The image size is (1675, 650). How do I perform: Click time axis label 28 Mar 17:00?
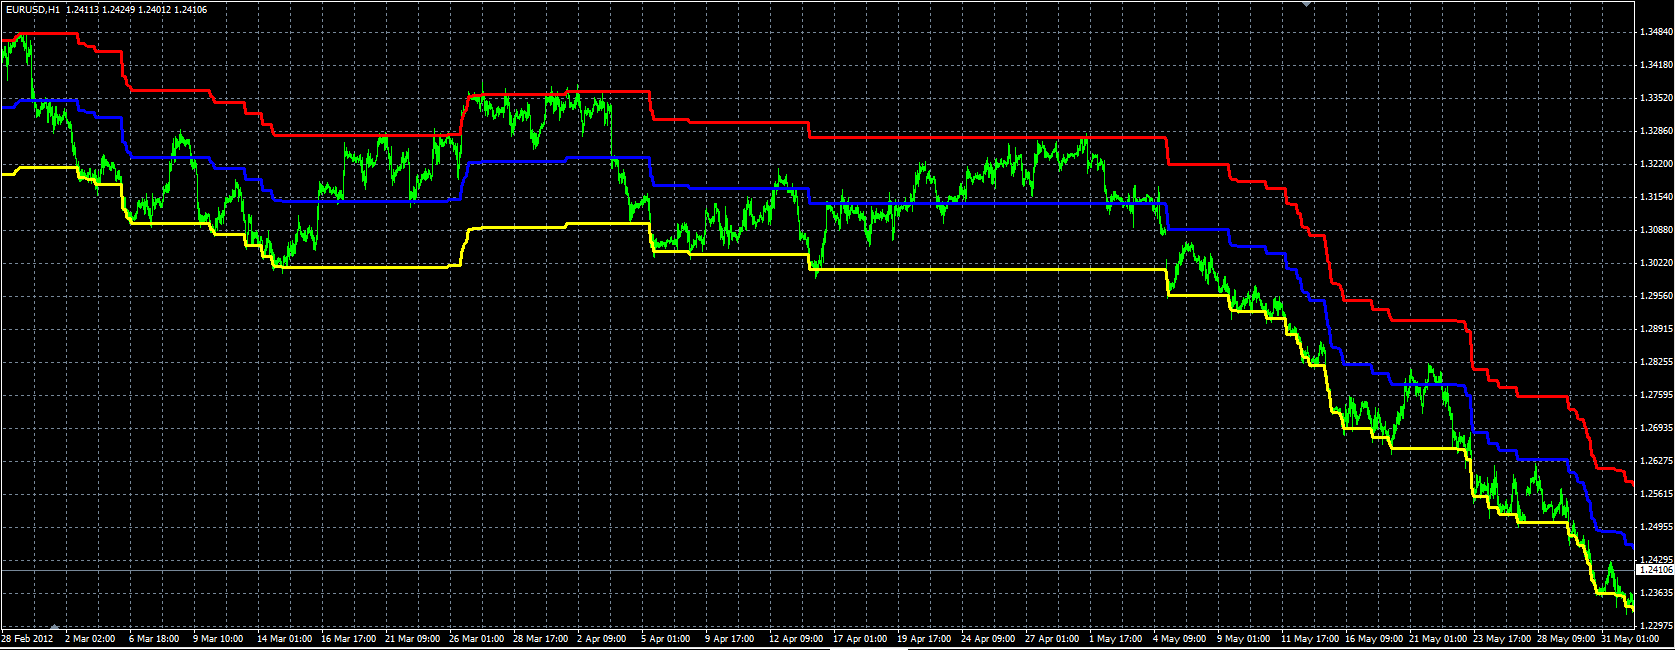(x=540, y=639)
